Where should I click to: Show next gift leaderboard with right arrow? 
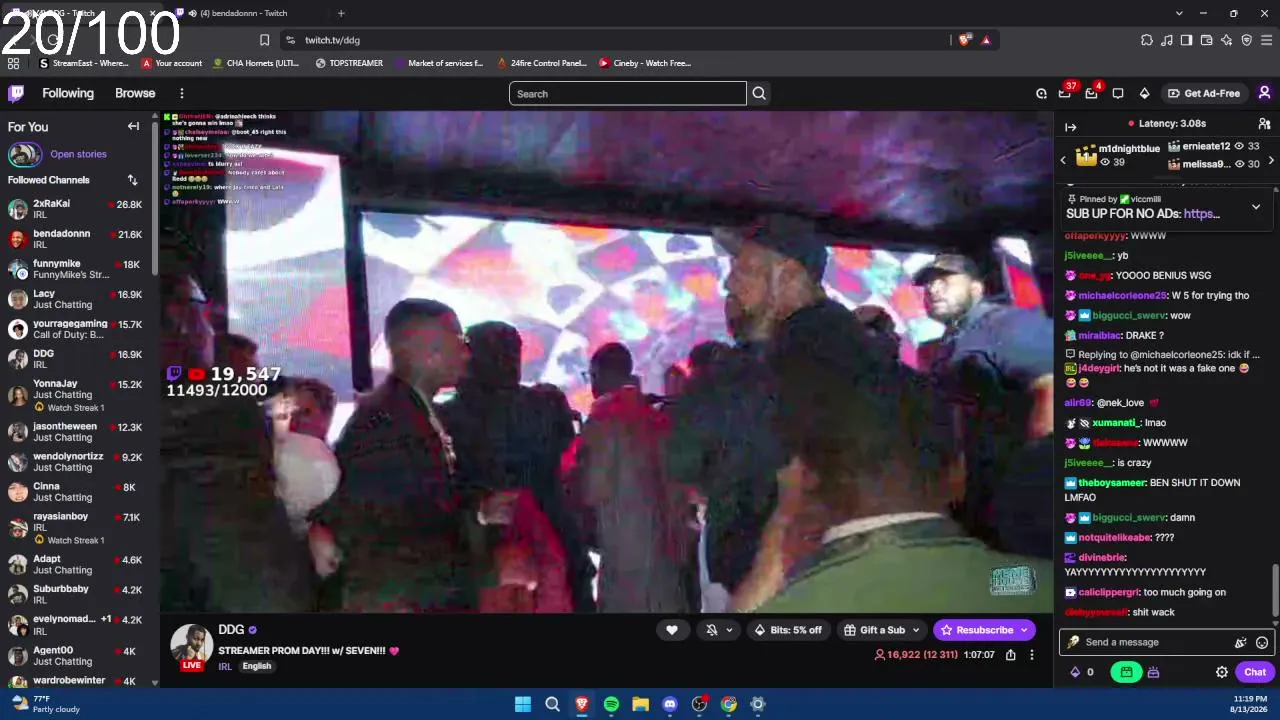(x=1271, y=160)
